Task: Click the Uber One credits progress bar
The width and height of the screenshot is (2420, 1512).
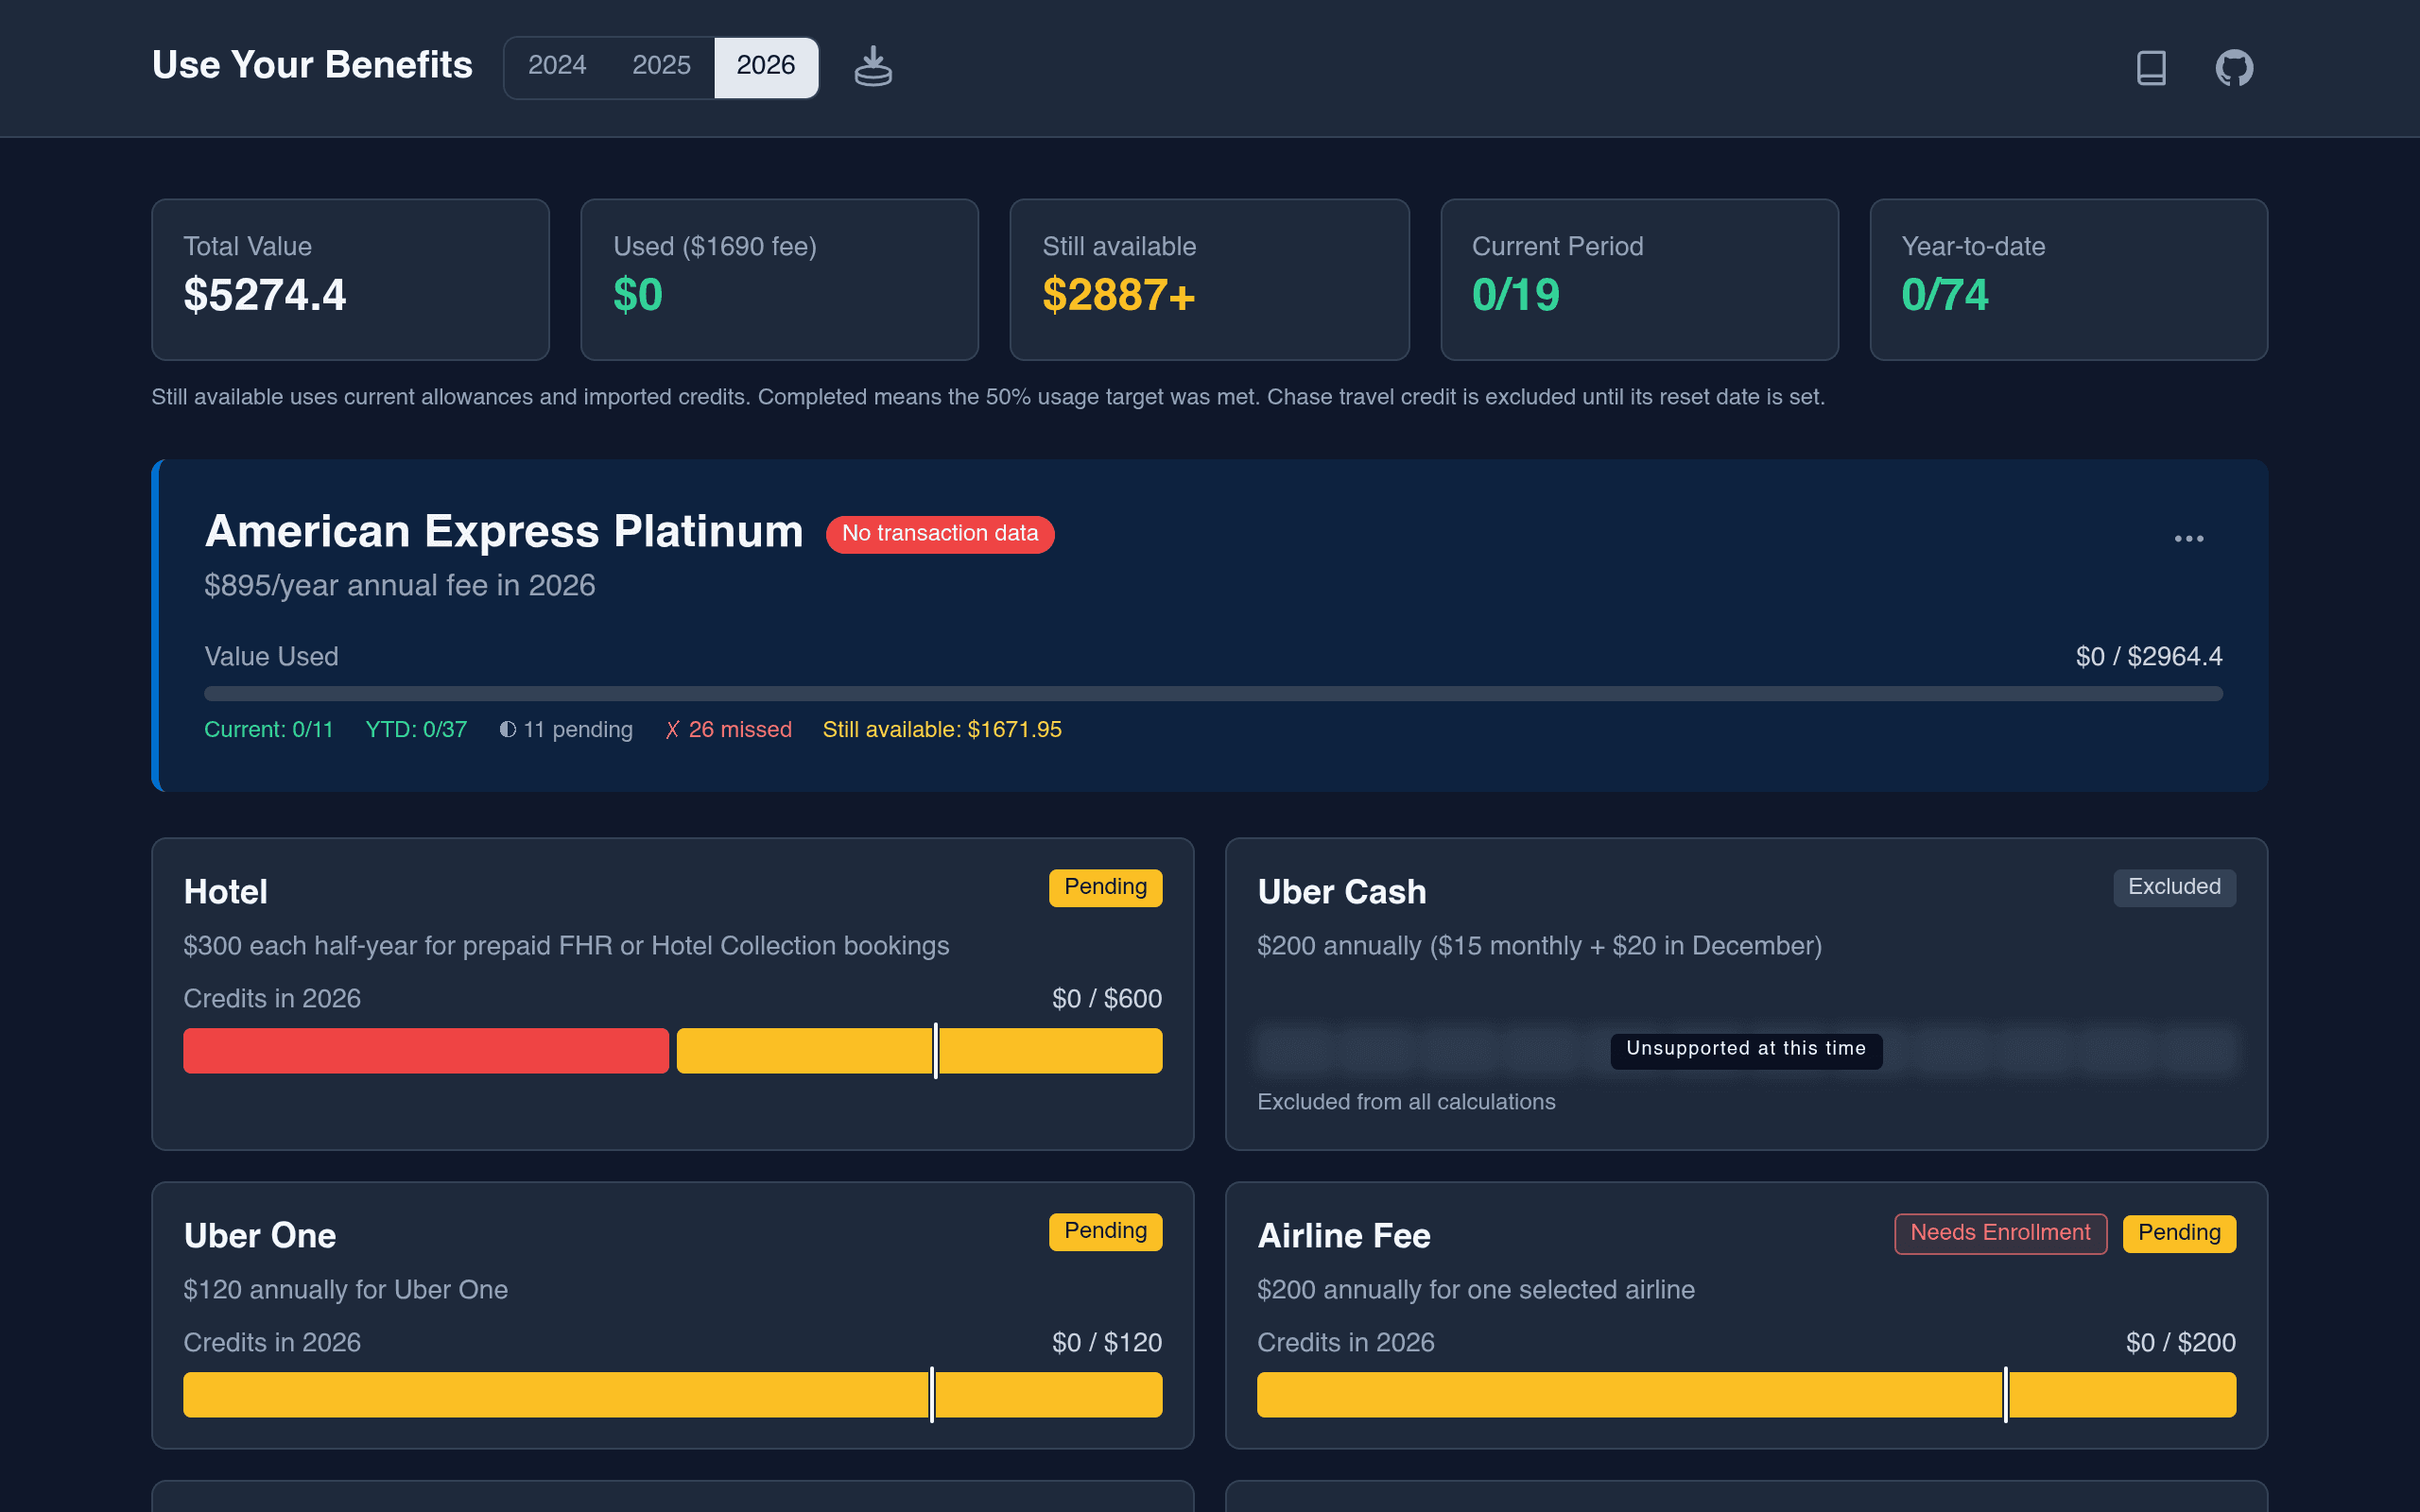Action: [x=672, y=1395]
